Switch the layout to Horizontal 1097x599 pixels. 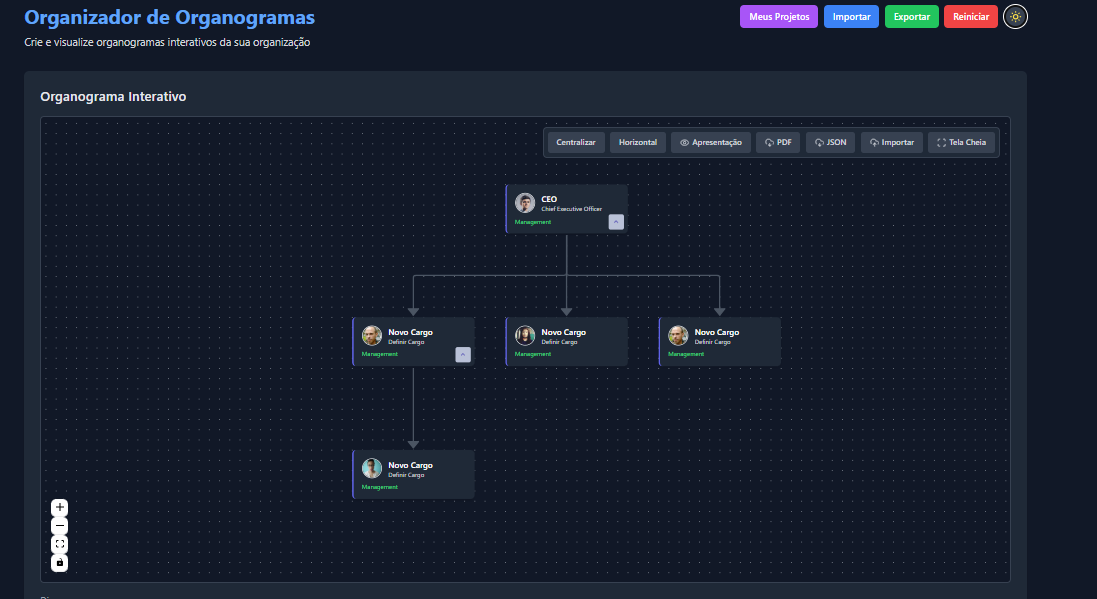click(637, 142)
